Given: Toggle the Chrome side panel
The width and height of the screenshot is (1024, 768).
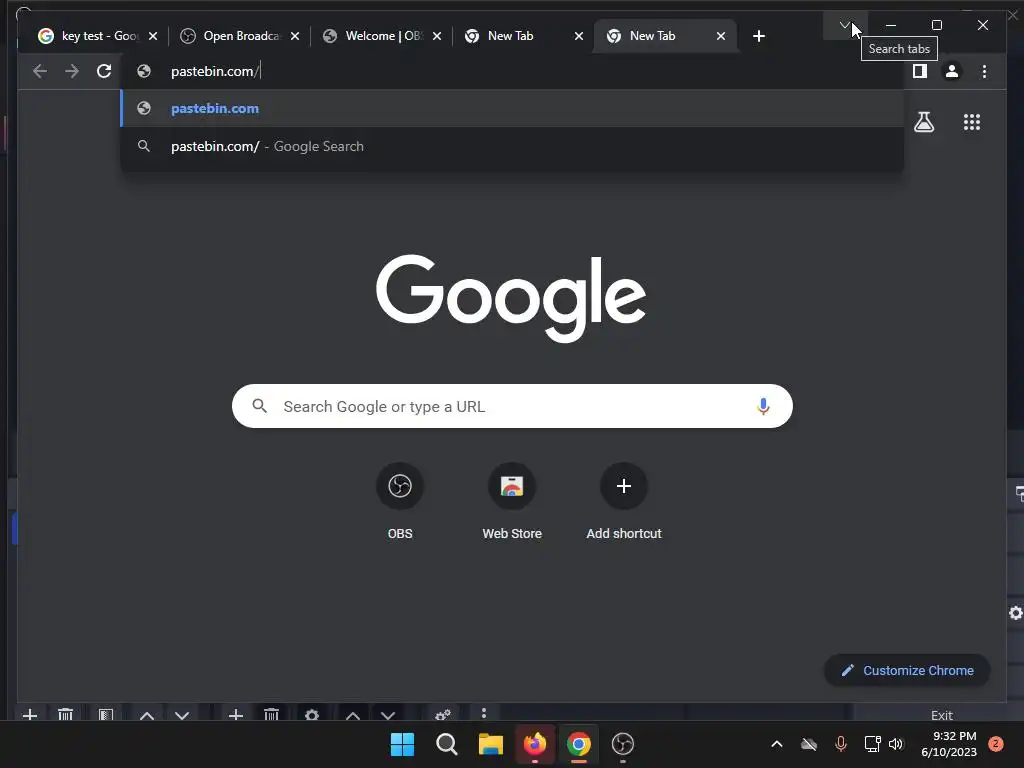Looking at the screenshot, I should (920, 71).
